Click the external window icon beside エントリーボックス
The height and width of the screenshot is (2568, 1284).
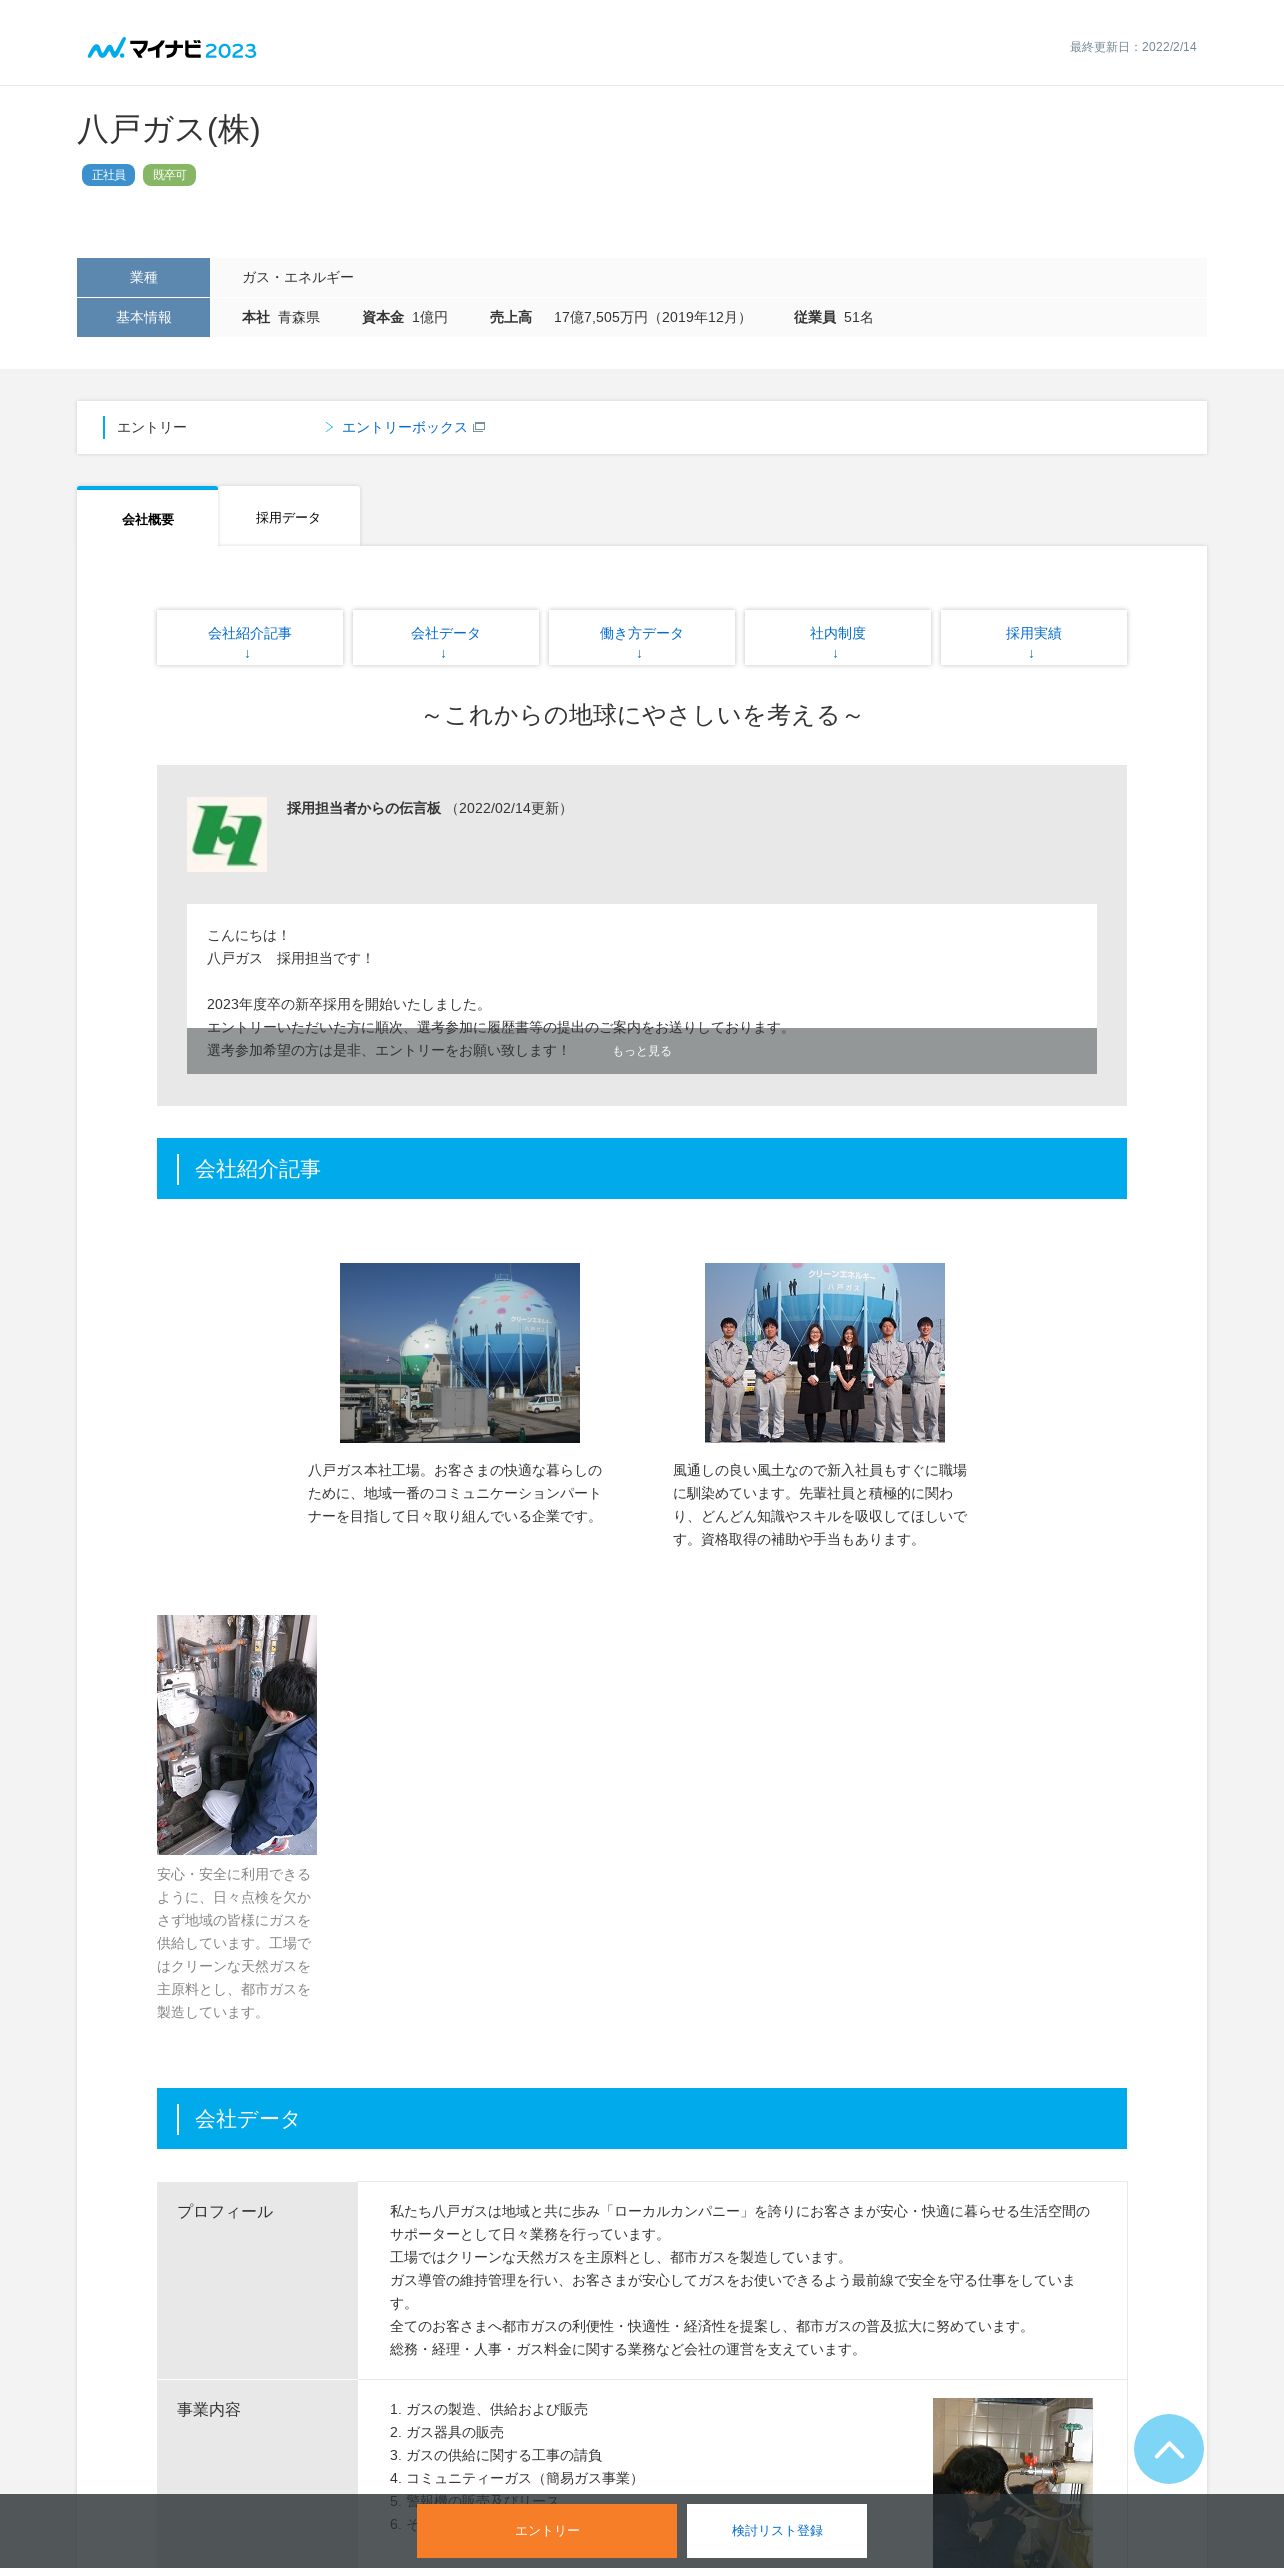479,427
